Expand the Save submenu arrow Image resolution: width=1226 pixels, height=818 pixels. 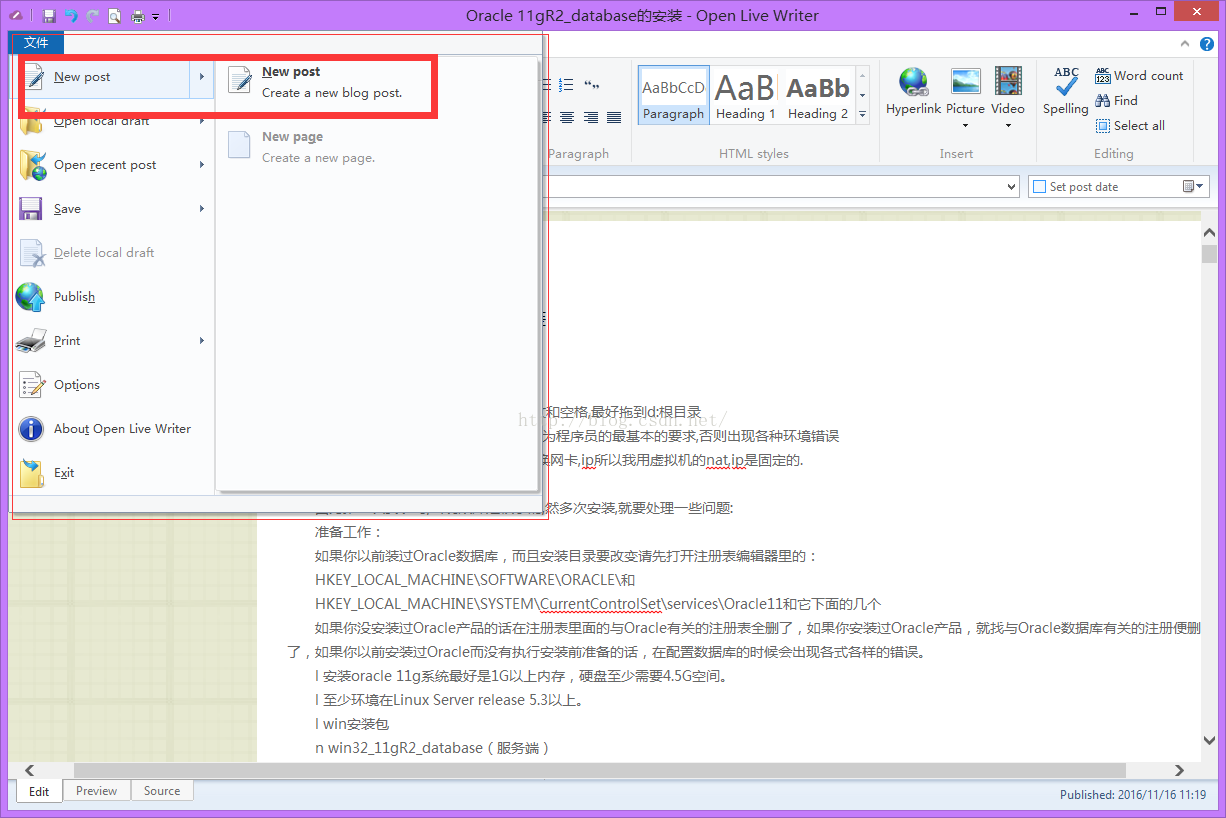click(x=202, y=209)
